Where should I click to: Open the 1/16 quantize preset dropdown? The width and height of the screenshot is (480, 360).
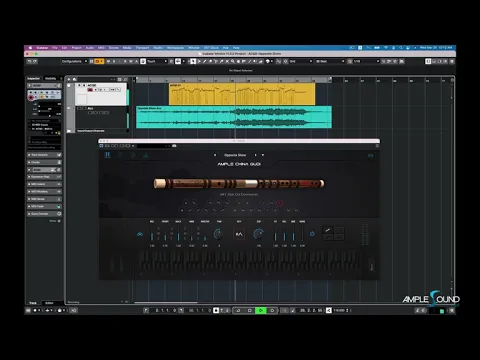tap(366, 61)
